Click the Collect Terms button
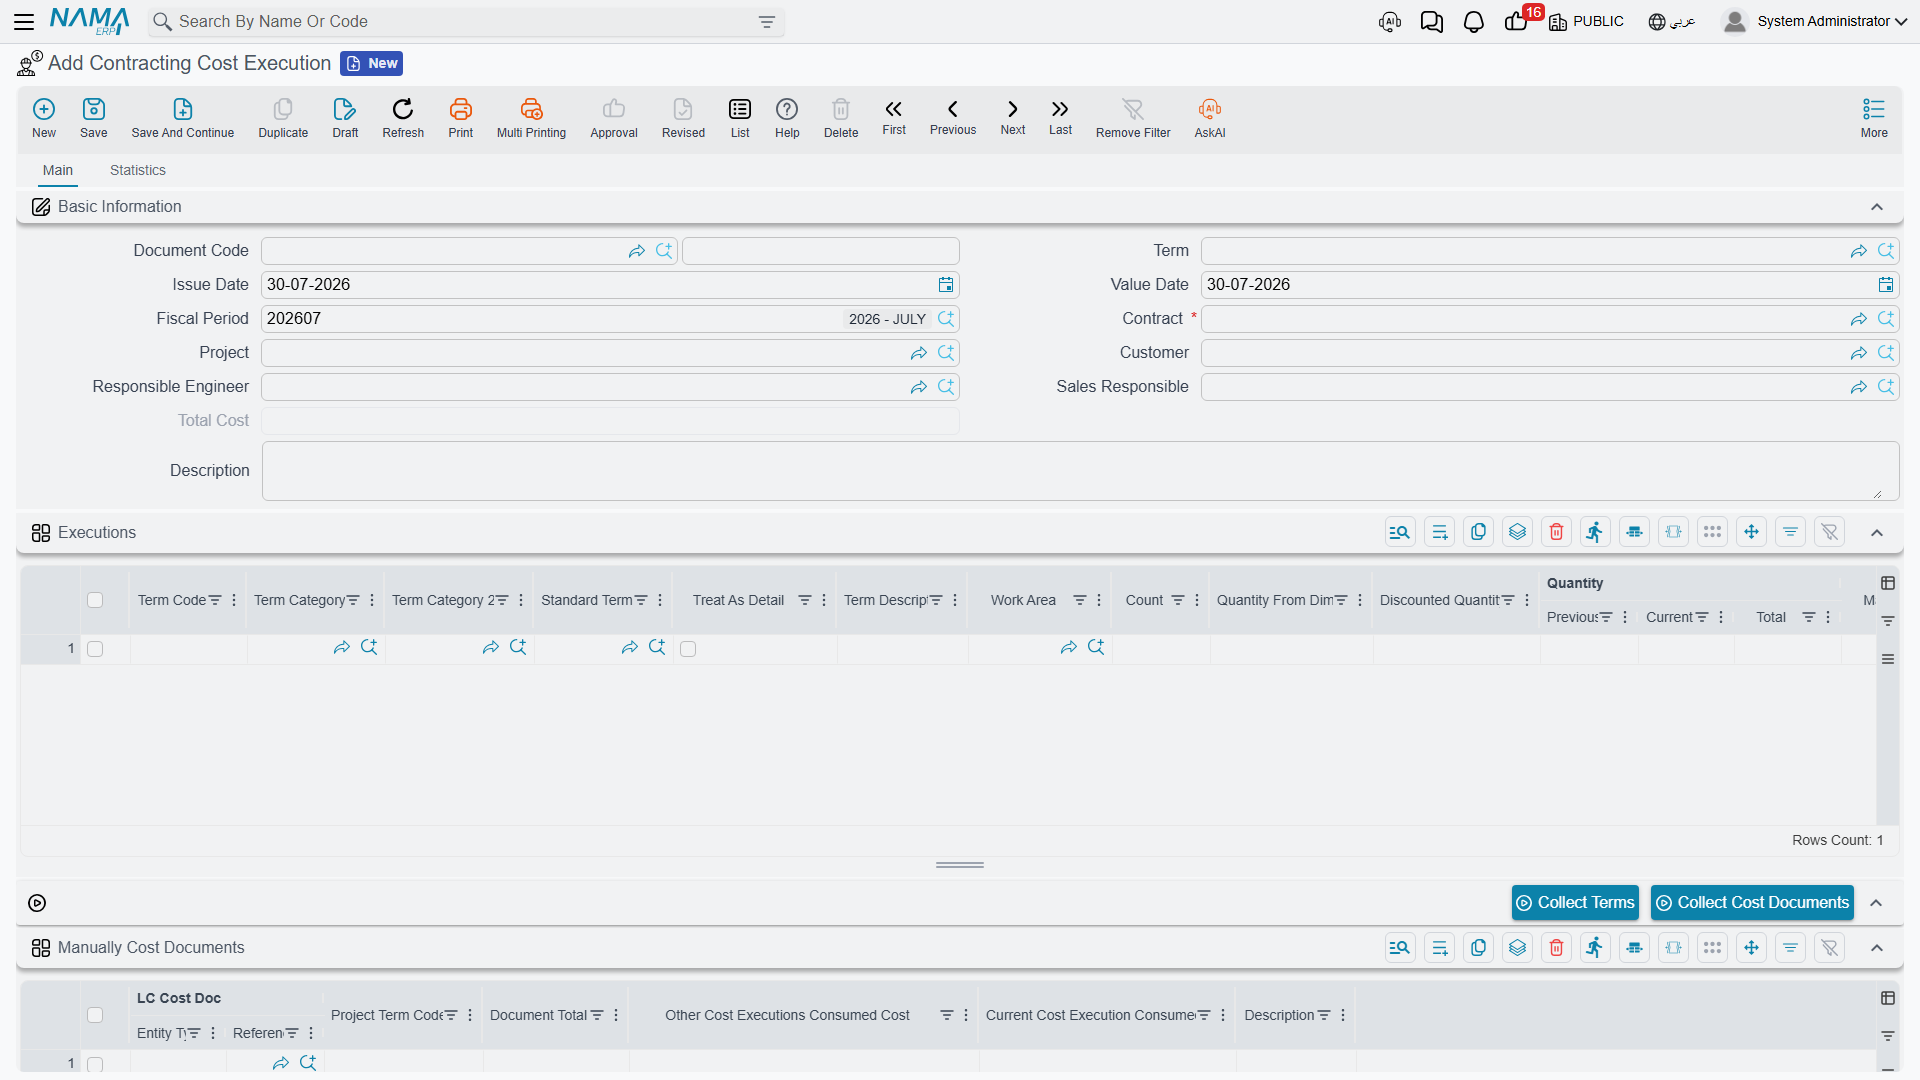Viewport: 1920px width, 1080px height. 1575,903
